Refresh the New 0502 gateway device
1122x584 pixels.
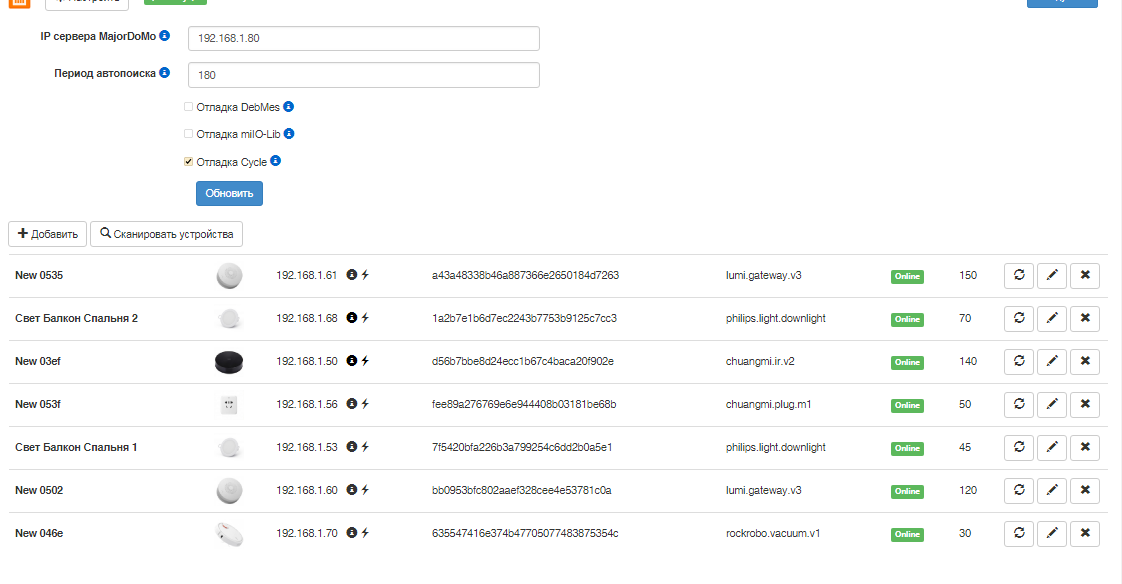pos(1019,490)
